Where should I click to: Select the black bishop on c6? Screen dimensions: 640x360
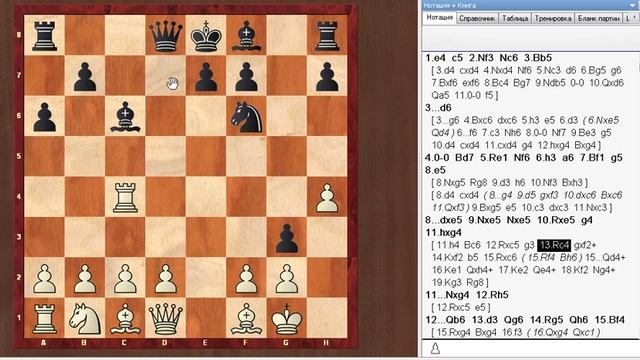(x=125, y=117)
